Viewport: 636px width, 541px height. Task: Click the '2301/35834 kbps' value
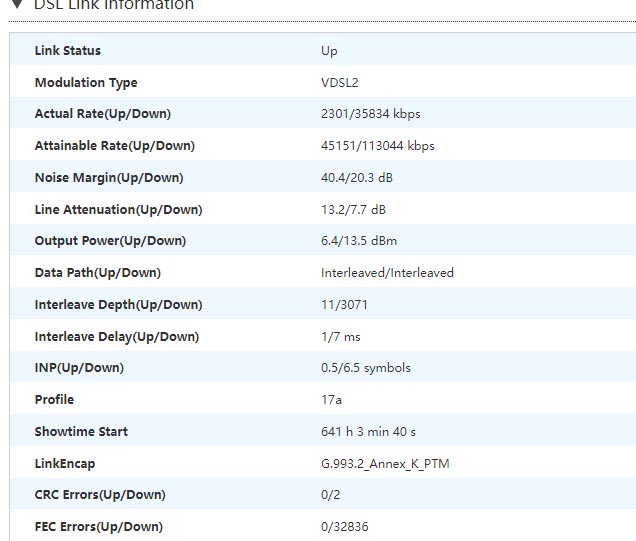click(370, 114)
